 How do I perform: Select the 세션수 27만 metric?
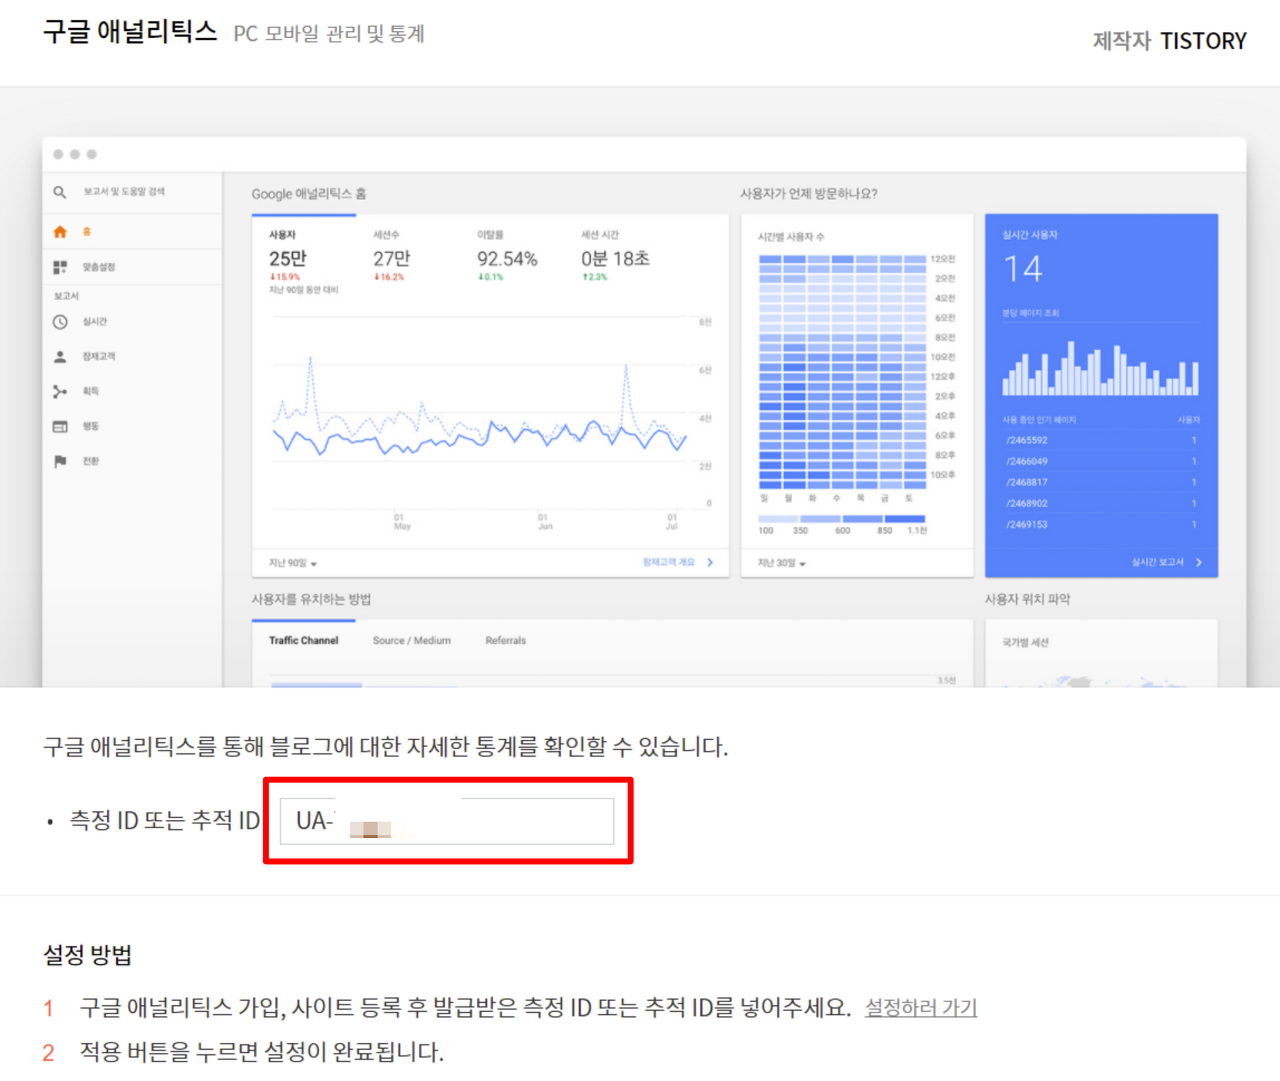click(x=392, y=256)
